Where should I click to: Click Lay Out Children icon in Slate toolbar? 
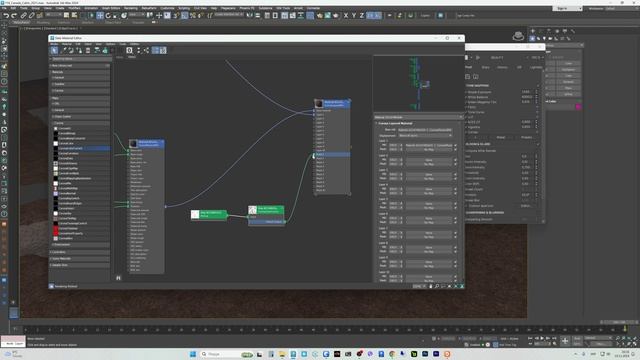pyautogui.click(x=147, y=50)
